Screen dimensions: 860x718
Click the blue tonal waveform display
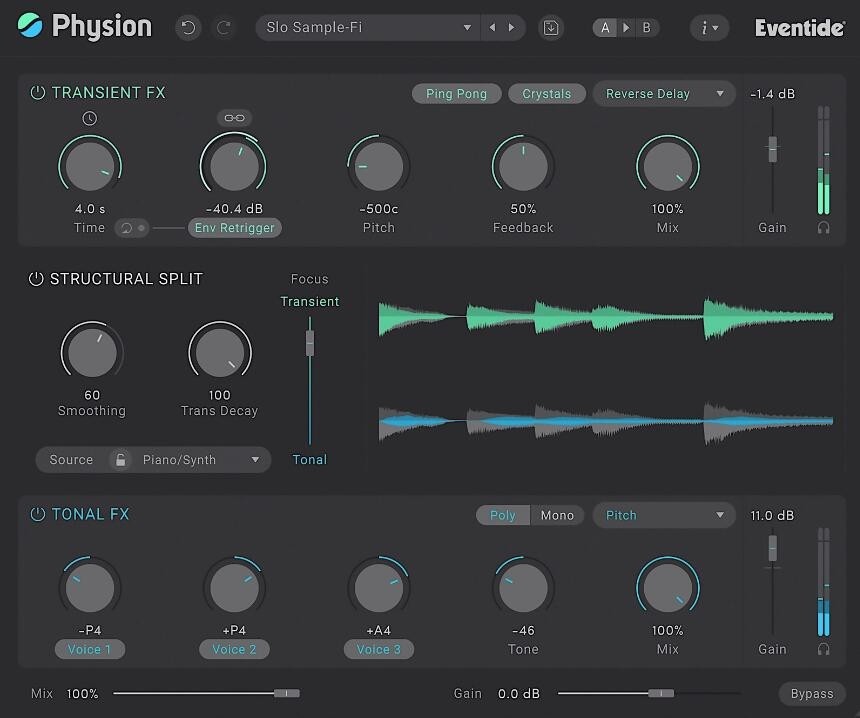606,422
